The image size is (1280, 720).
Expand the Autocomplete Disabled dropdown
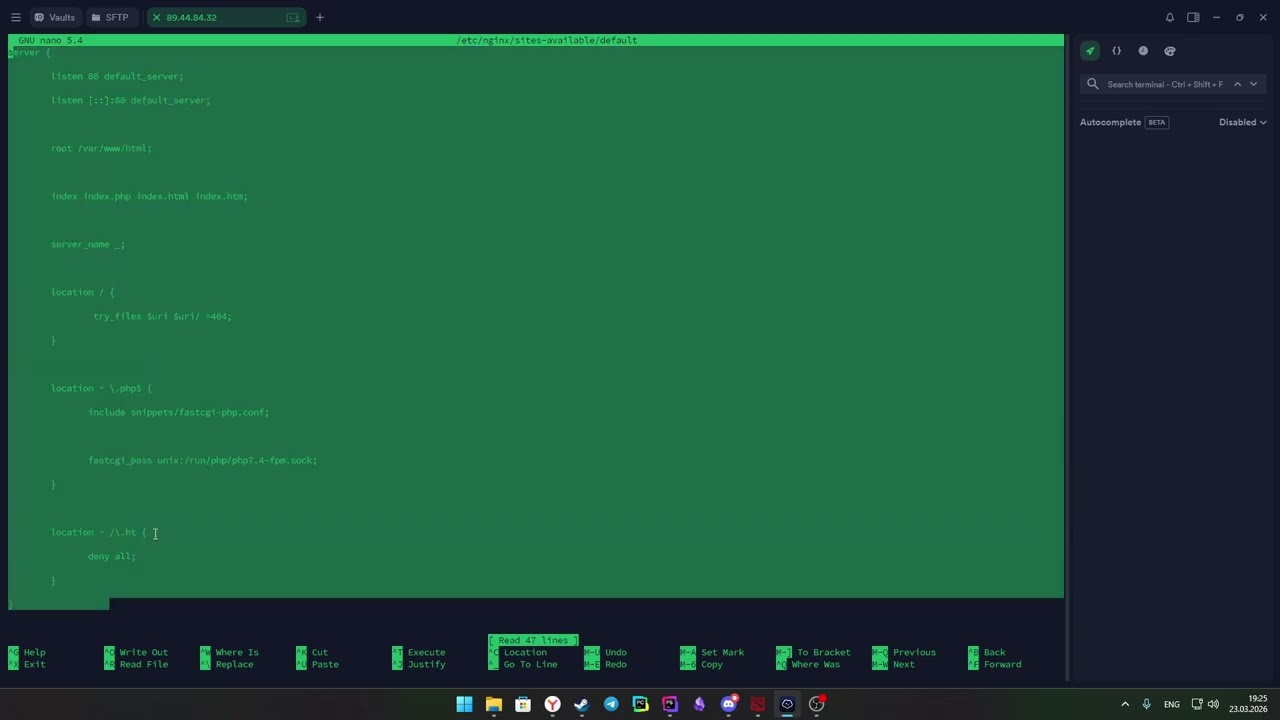click(x=1242, y=122)
